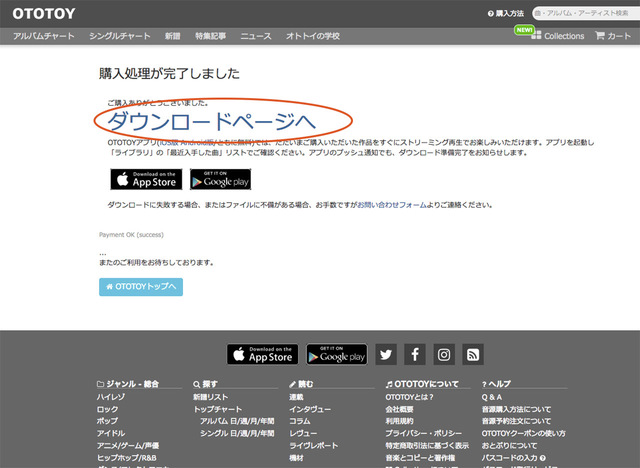
Task: Click the album/artist search field
Action: pos(586,13)
